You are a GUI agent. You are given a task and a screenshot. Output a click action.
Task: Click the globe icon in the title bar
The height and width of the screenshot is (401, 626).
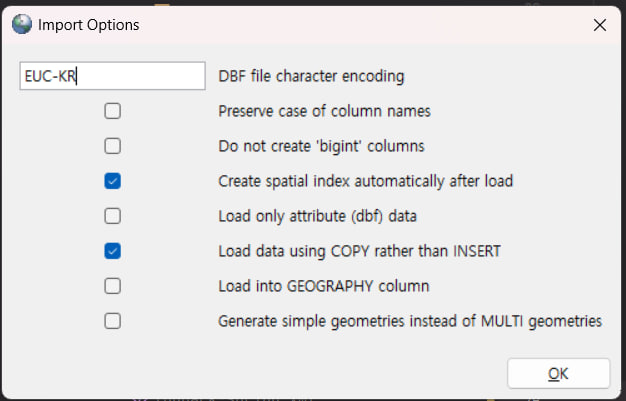pyautogui.click(x=22, y=24)
